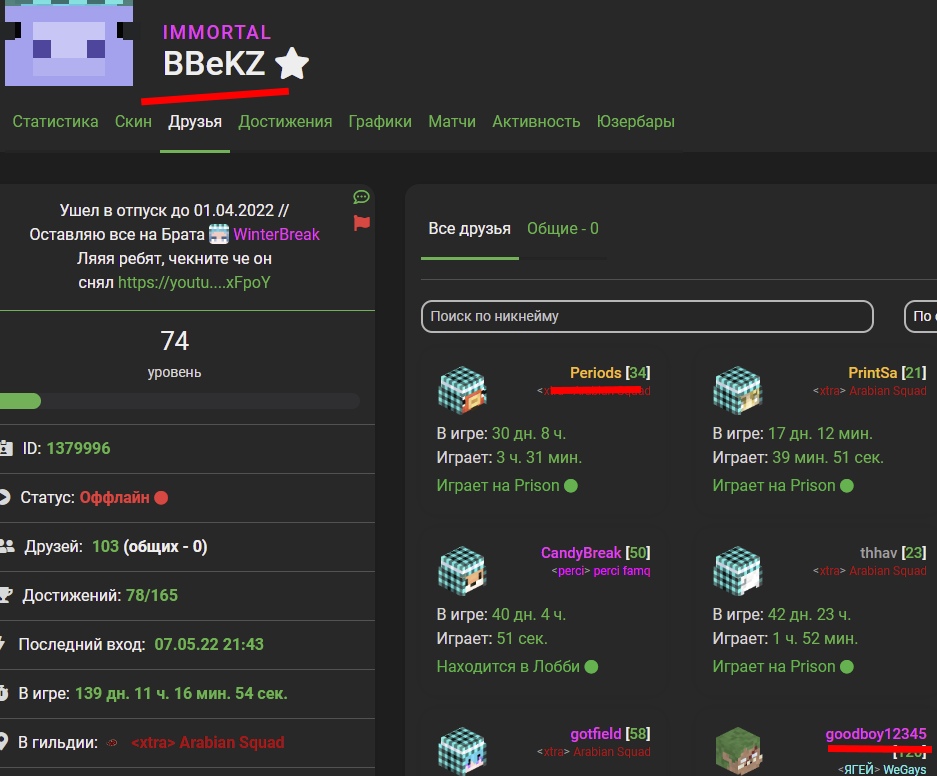Click the trophy icon next to Достижений
This screenshot has height=776, width=937.
coord(7,595)
